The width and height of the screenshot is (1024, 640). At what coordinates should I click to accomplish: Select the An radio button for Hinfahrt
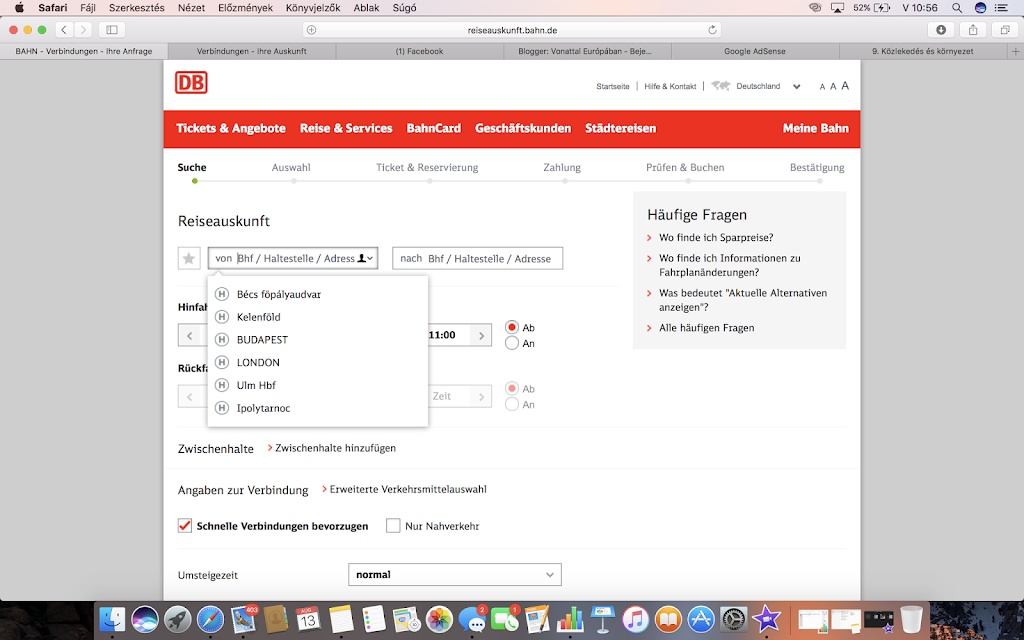512,343
